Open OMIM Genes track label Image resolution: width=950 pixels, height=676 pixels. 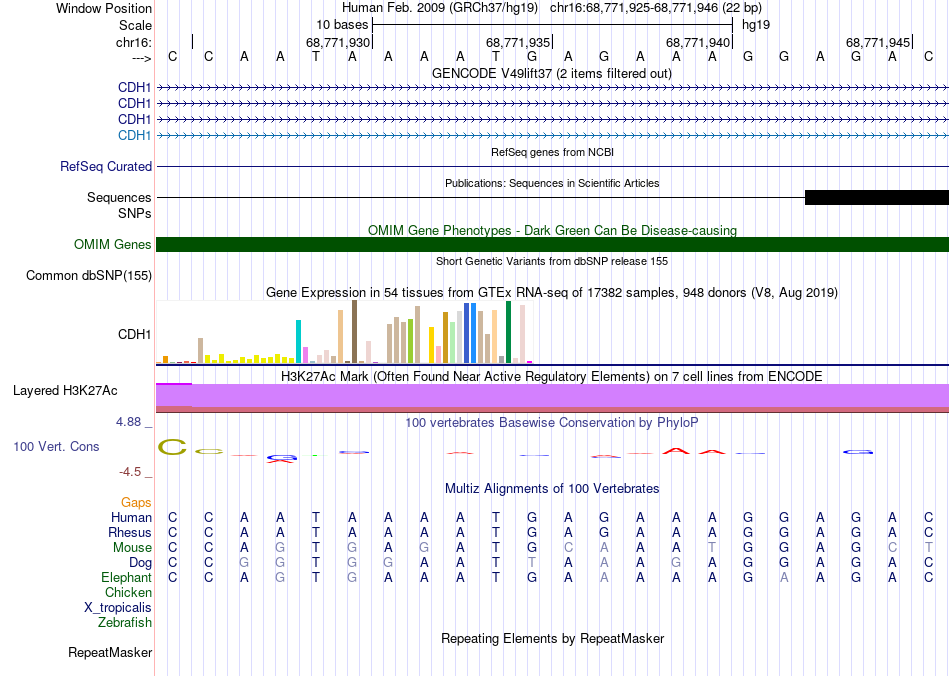click(112, 245)
